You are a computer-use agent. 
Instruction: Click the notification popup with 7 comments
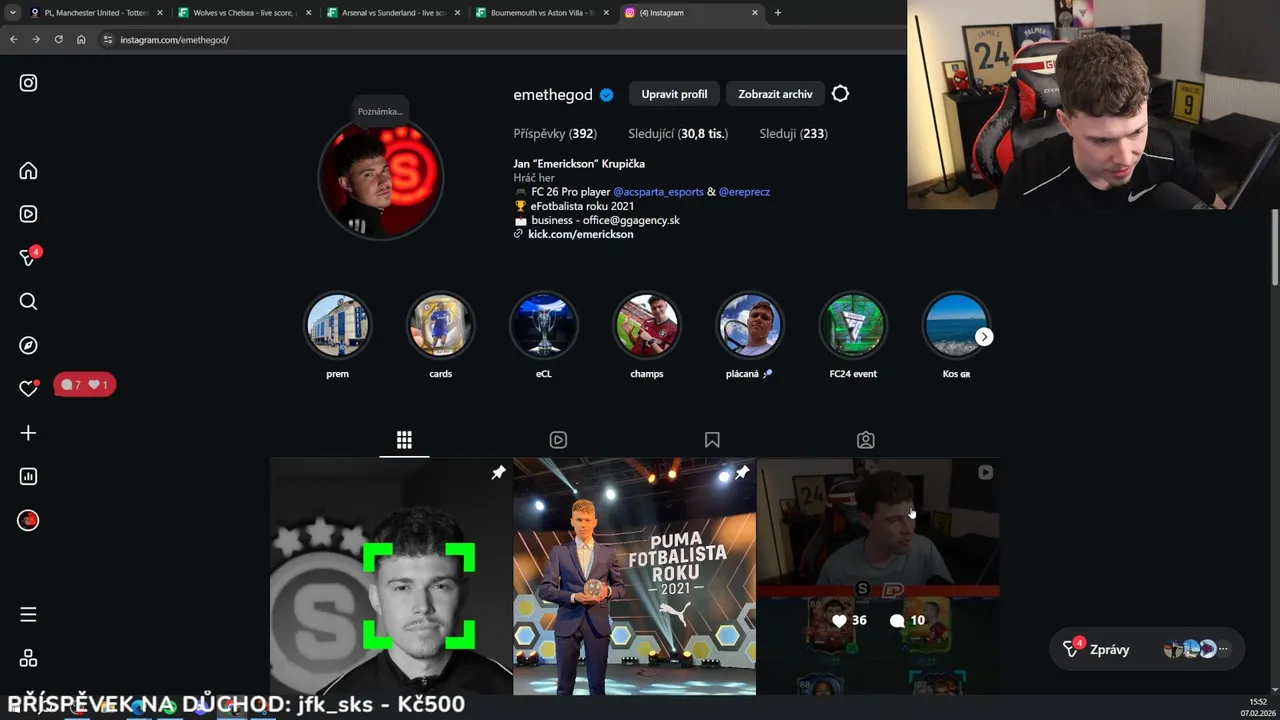coord(84,385)
